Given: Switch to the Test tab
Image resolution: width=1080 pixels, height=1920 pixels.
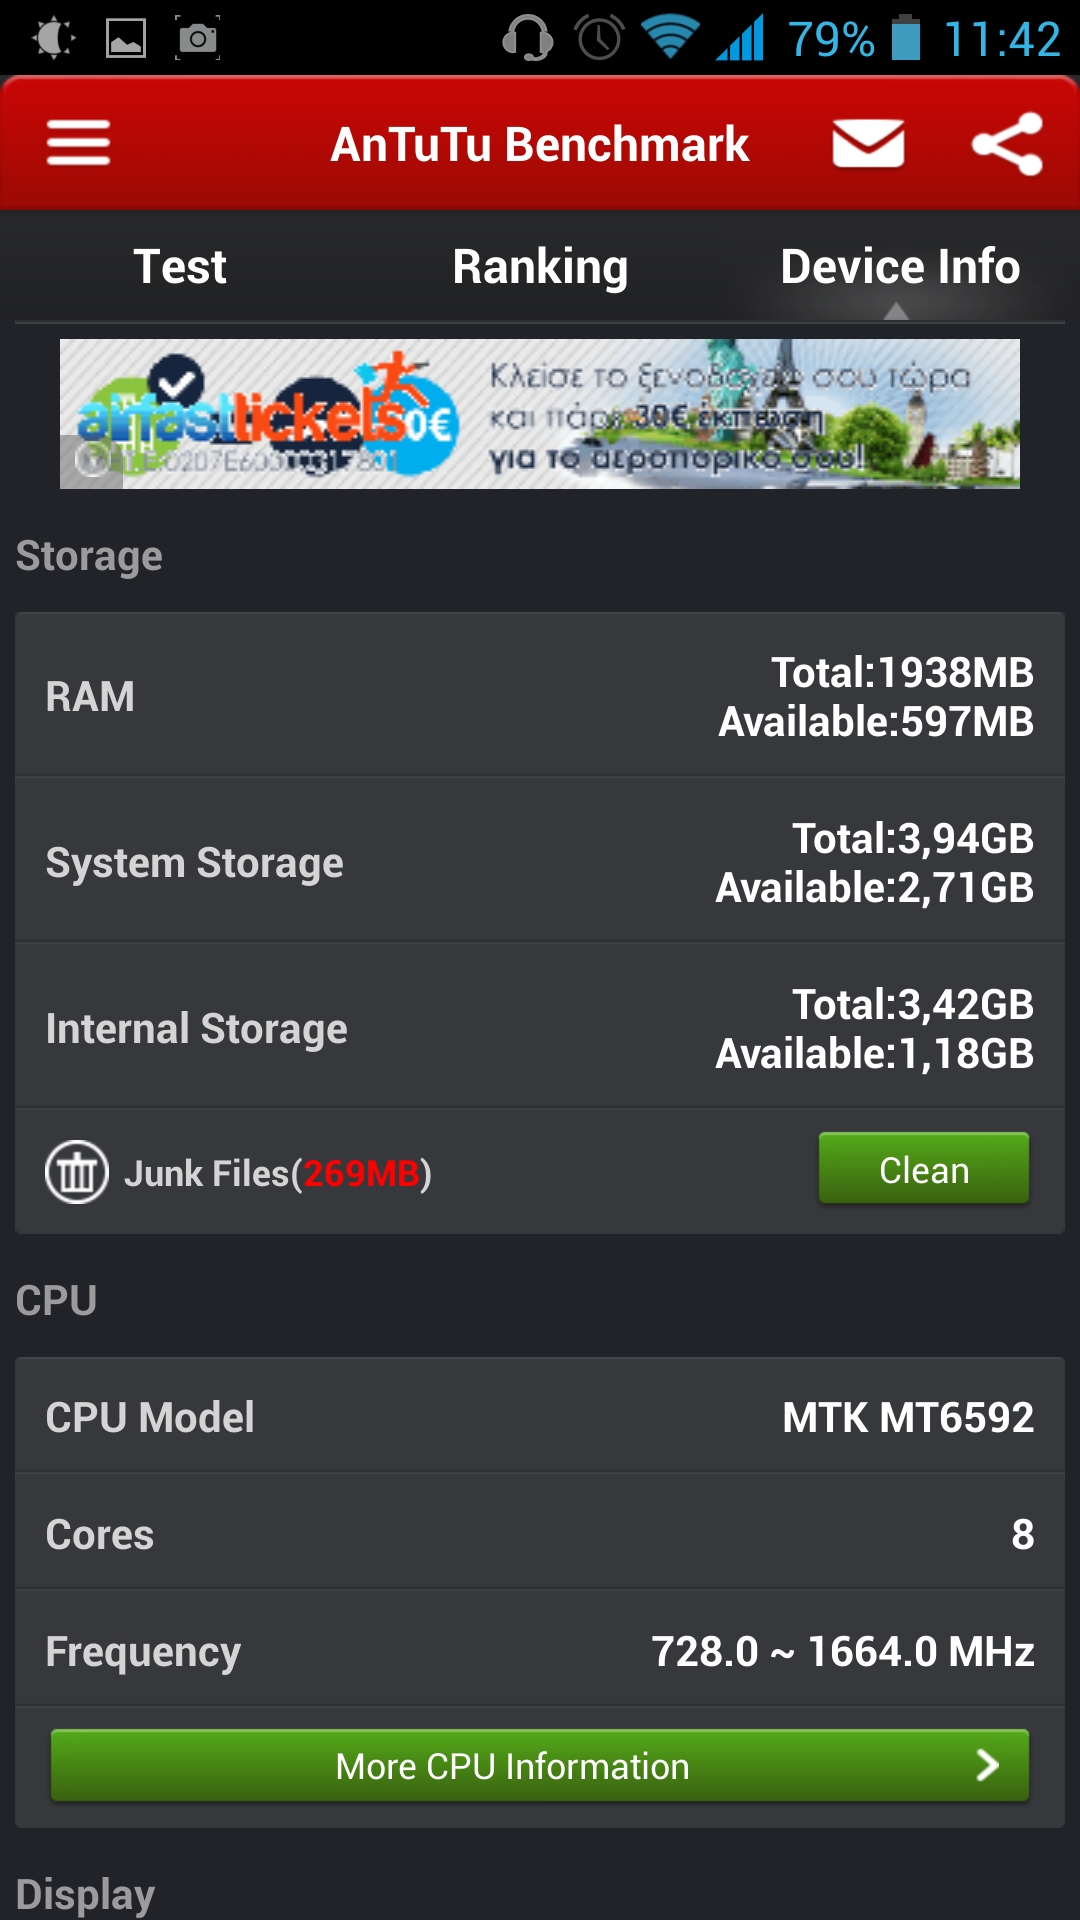Looking at the screenshot, I should 180,267.
